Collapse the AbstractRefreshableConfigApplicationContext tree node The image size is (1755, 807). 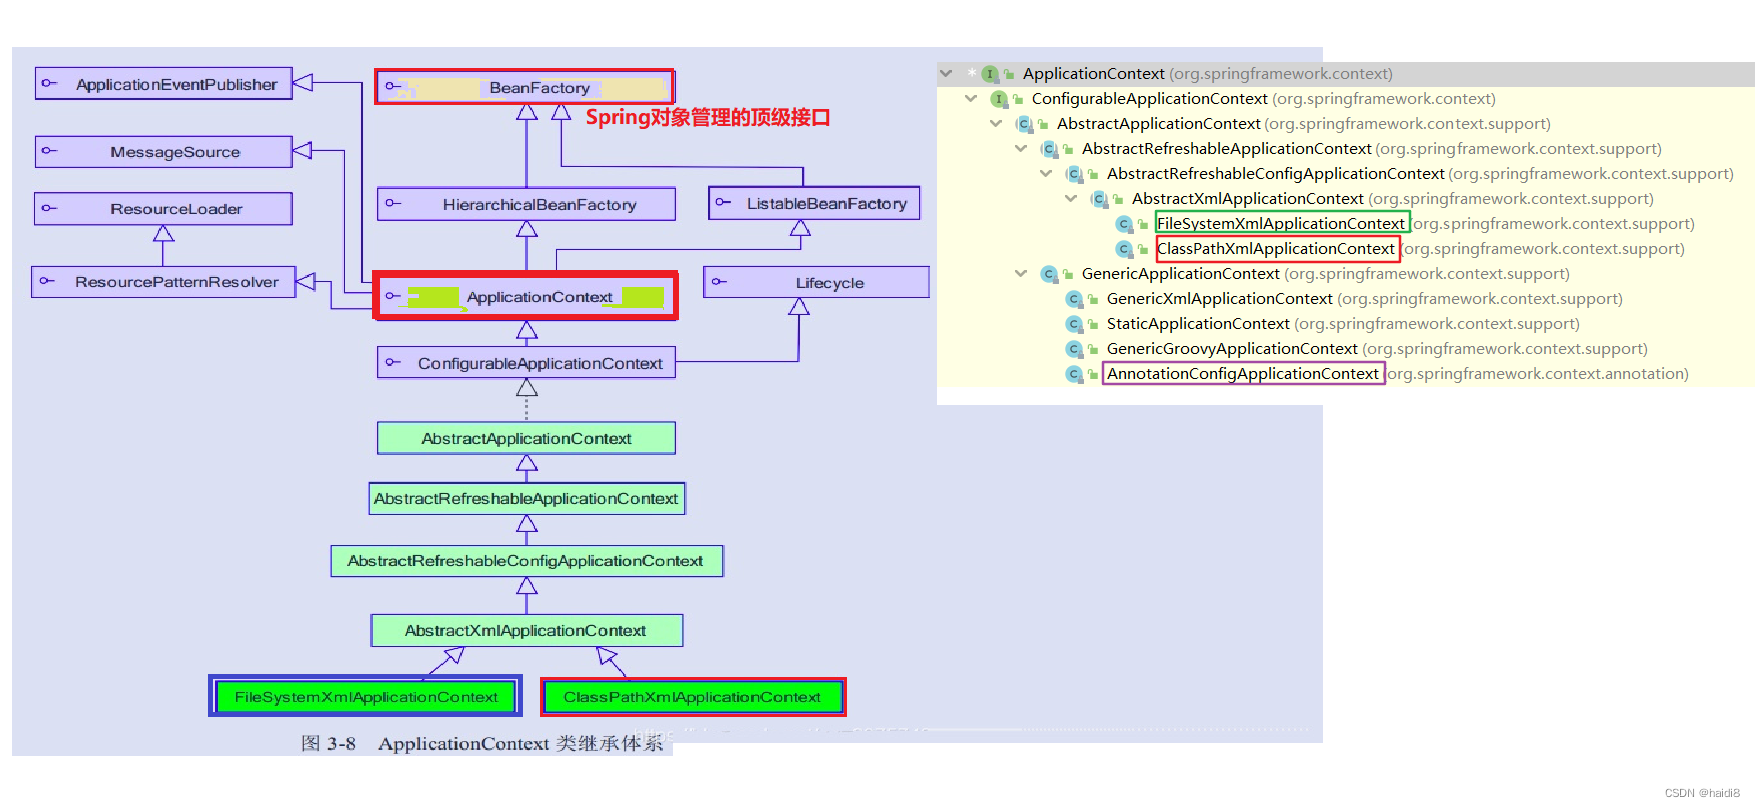pyautogui.click(x=1046, y=174)
